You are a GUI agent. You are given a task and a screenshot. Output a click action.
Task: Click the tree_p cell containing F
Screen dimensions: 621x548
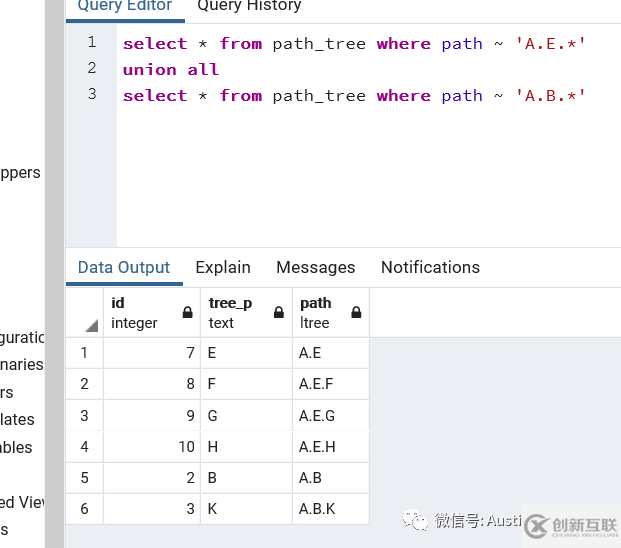pyautogui.click(x=246, y=384)
